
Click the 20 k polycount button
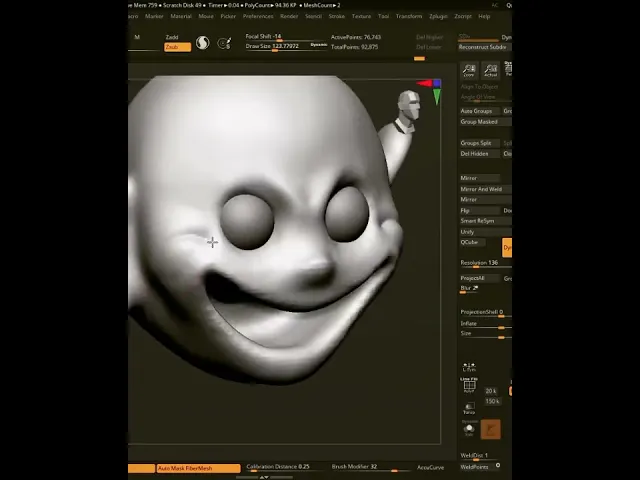pyautogui.click(x=491, y=391)
